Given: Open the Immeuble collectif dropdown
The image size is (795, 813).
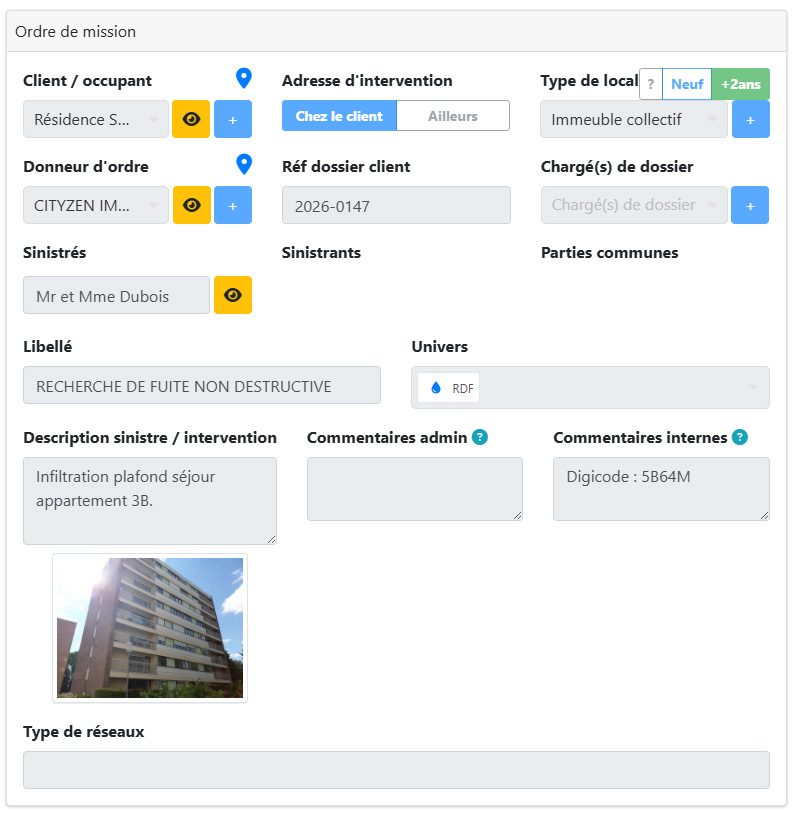Looking at the screenshot, I should click(634, 119).
